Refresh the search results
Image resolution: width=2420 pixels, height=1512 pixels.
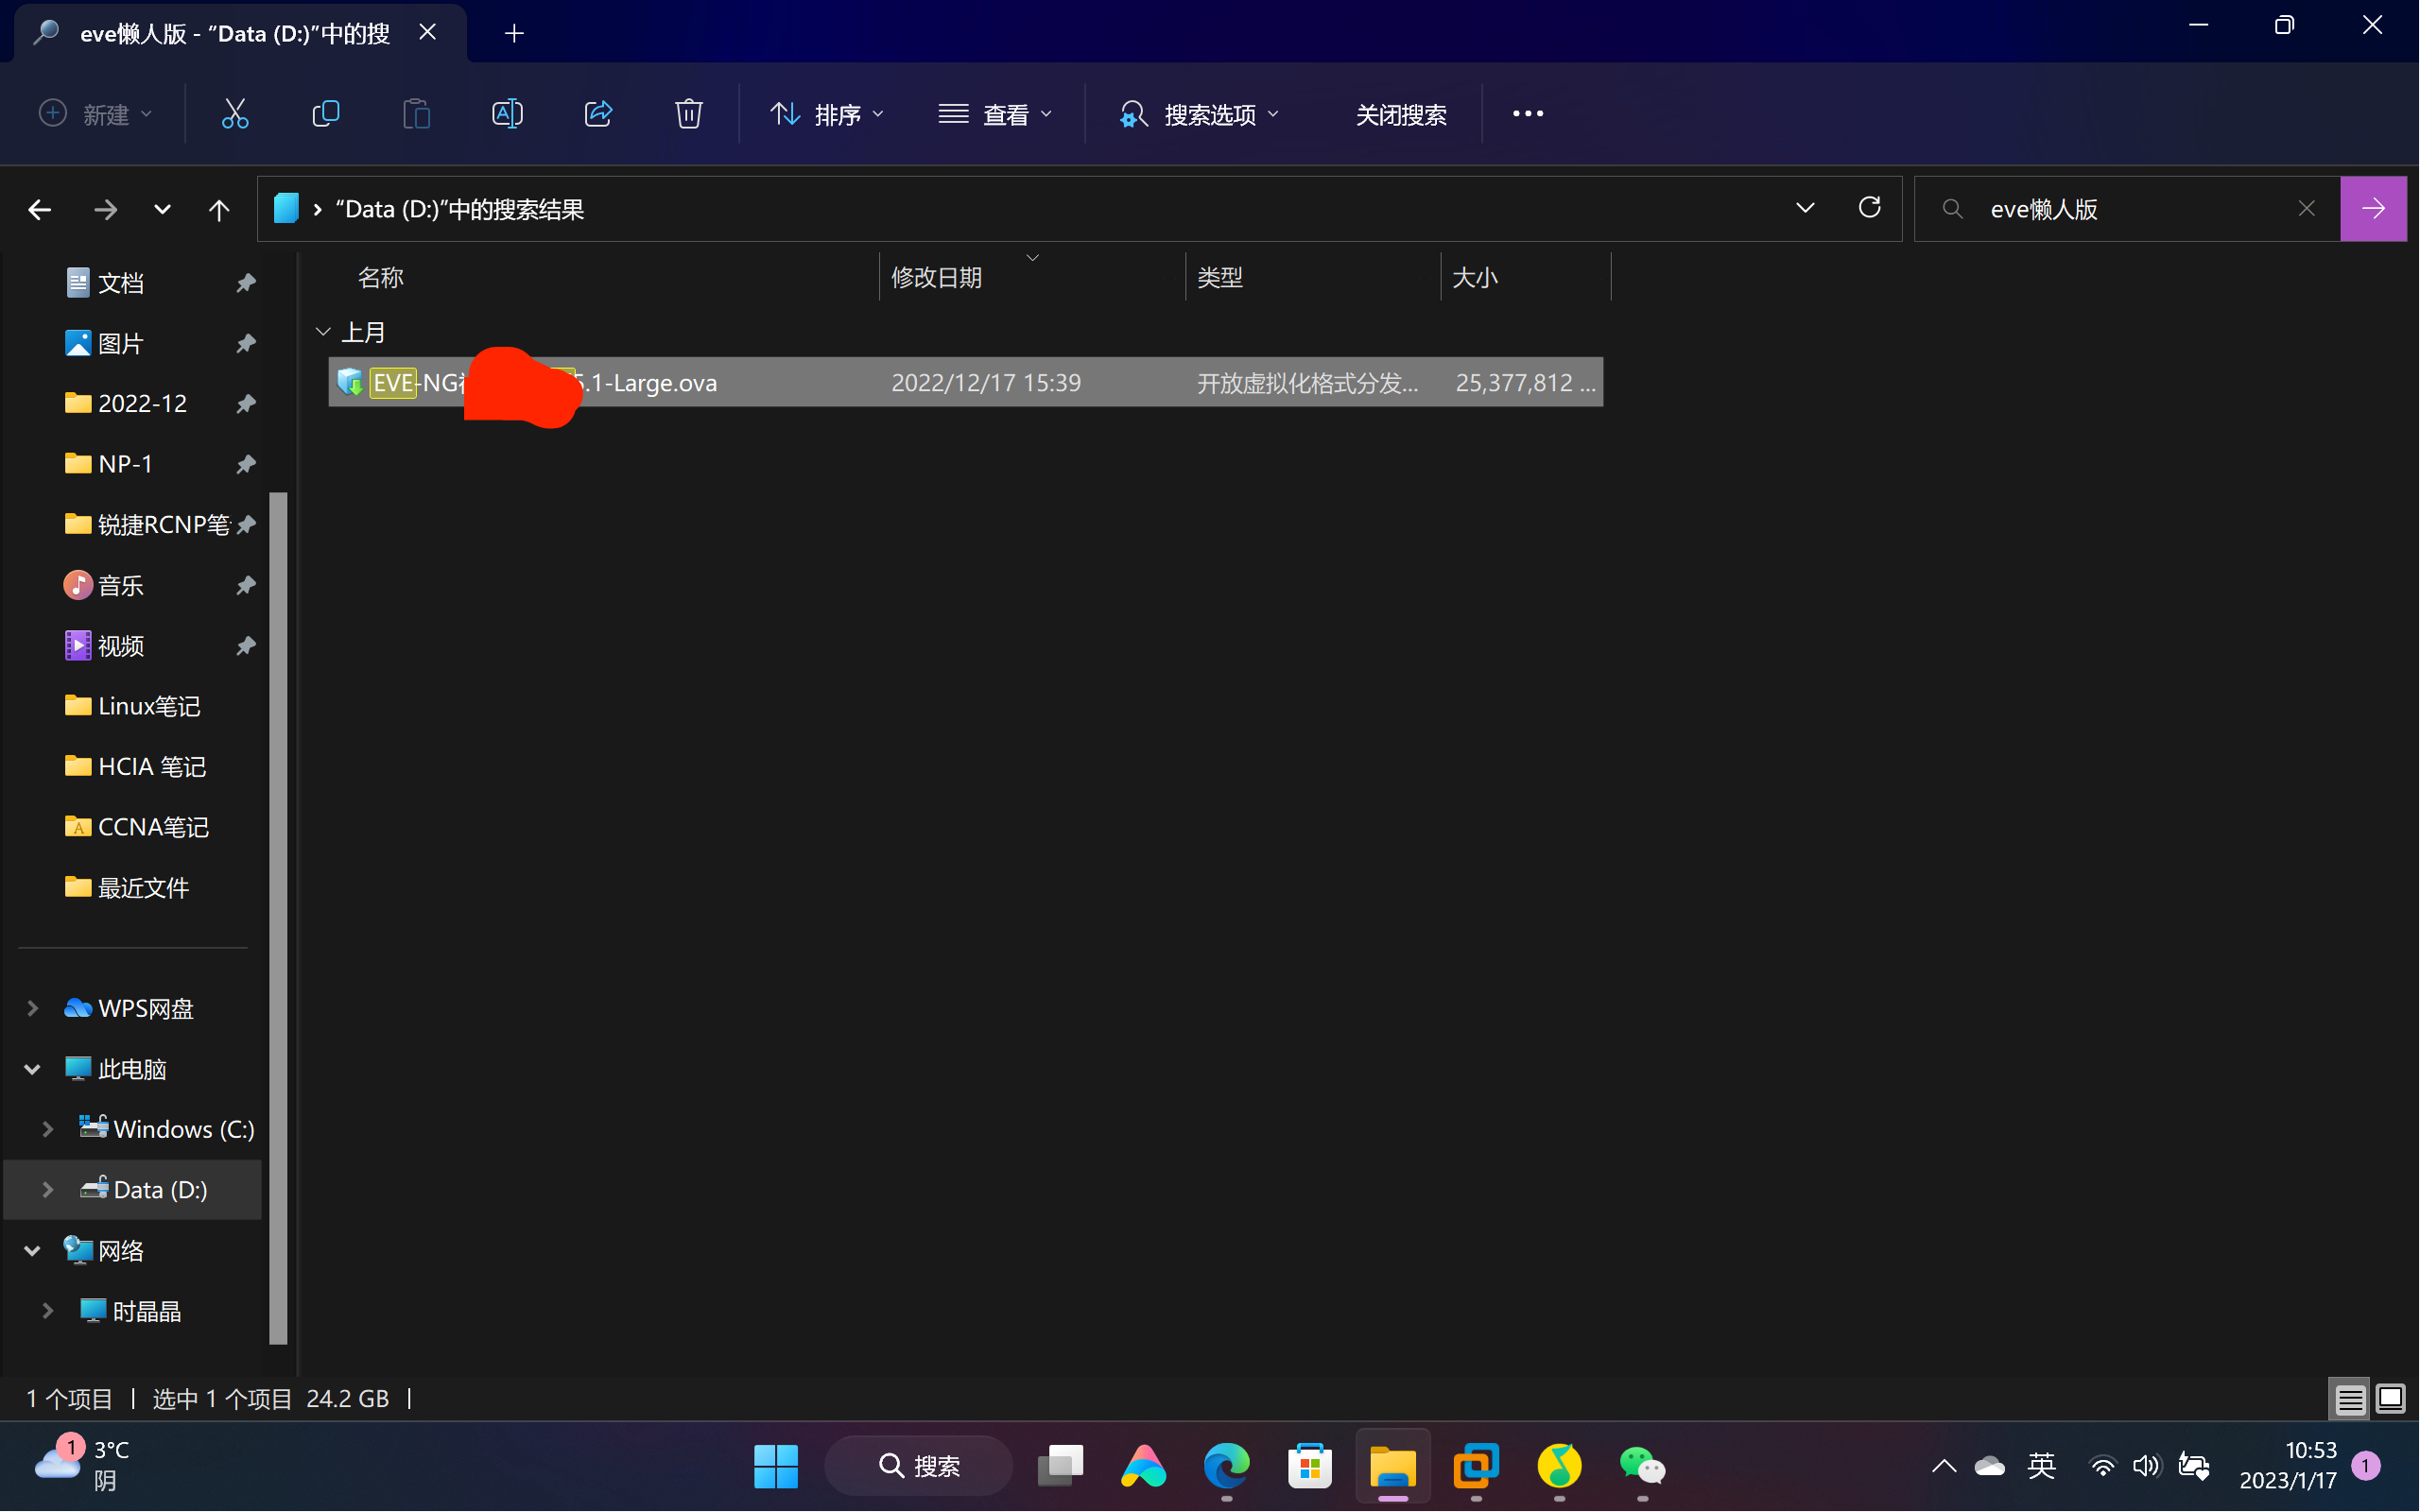click(x=1869, y=208)
